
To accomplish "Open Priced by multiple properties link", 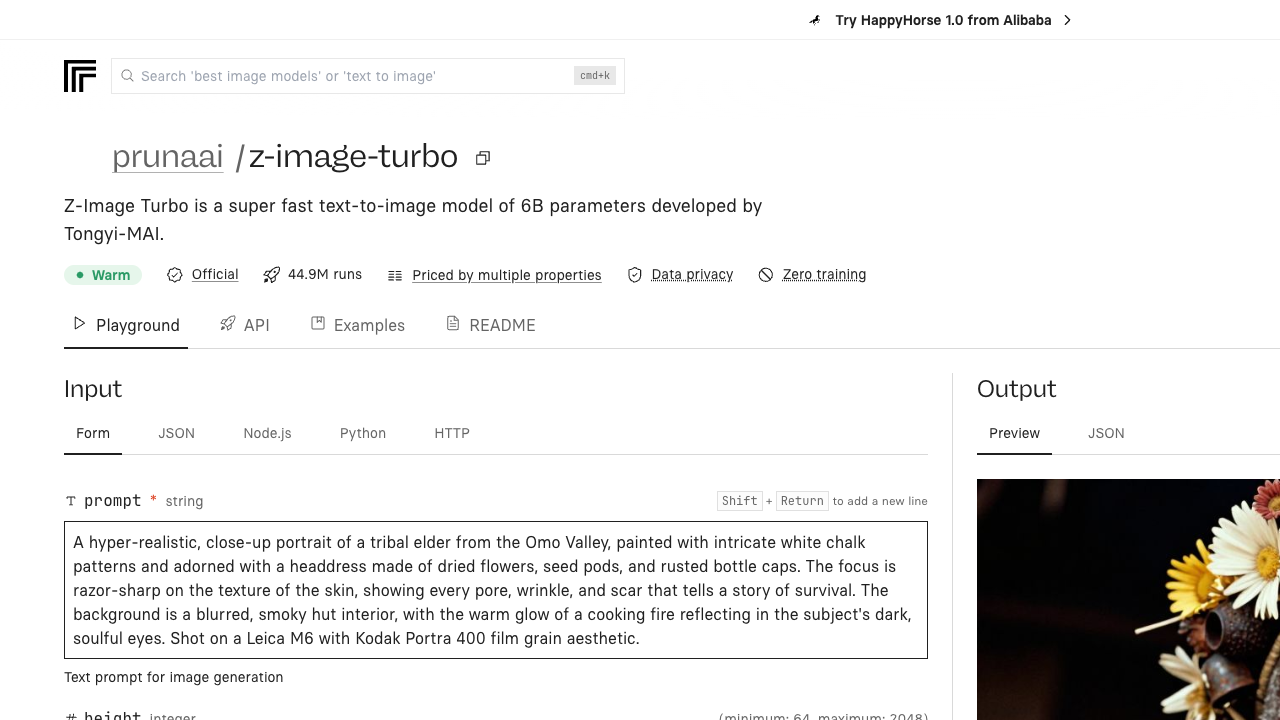I will (507, 275).
